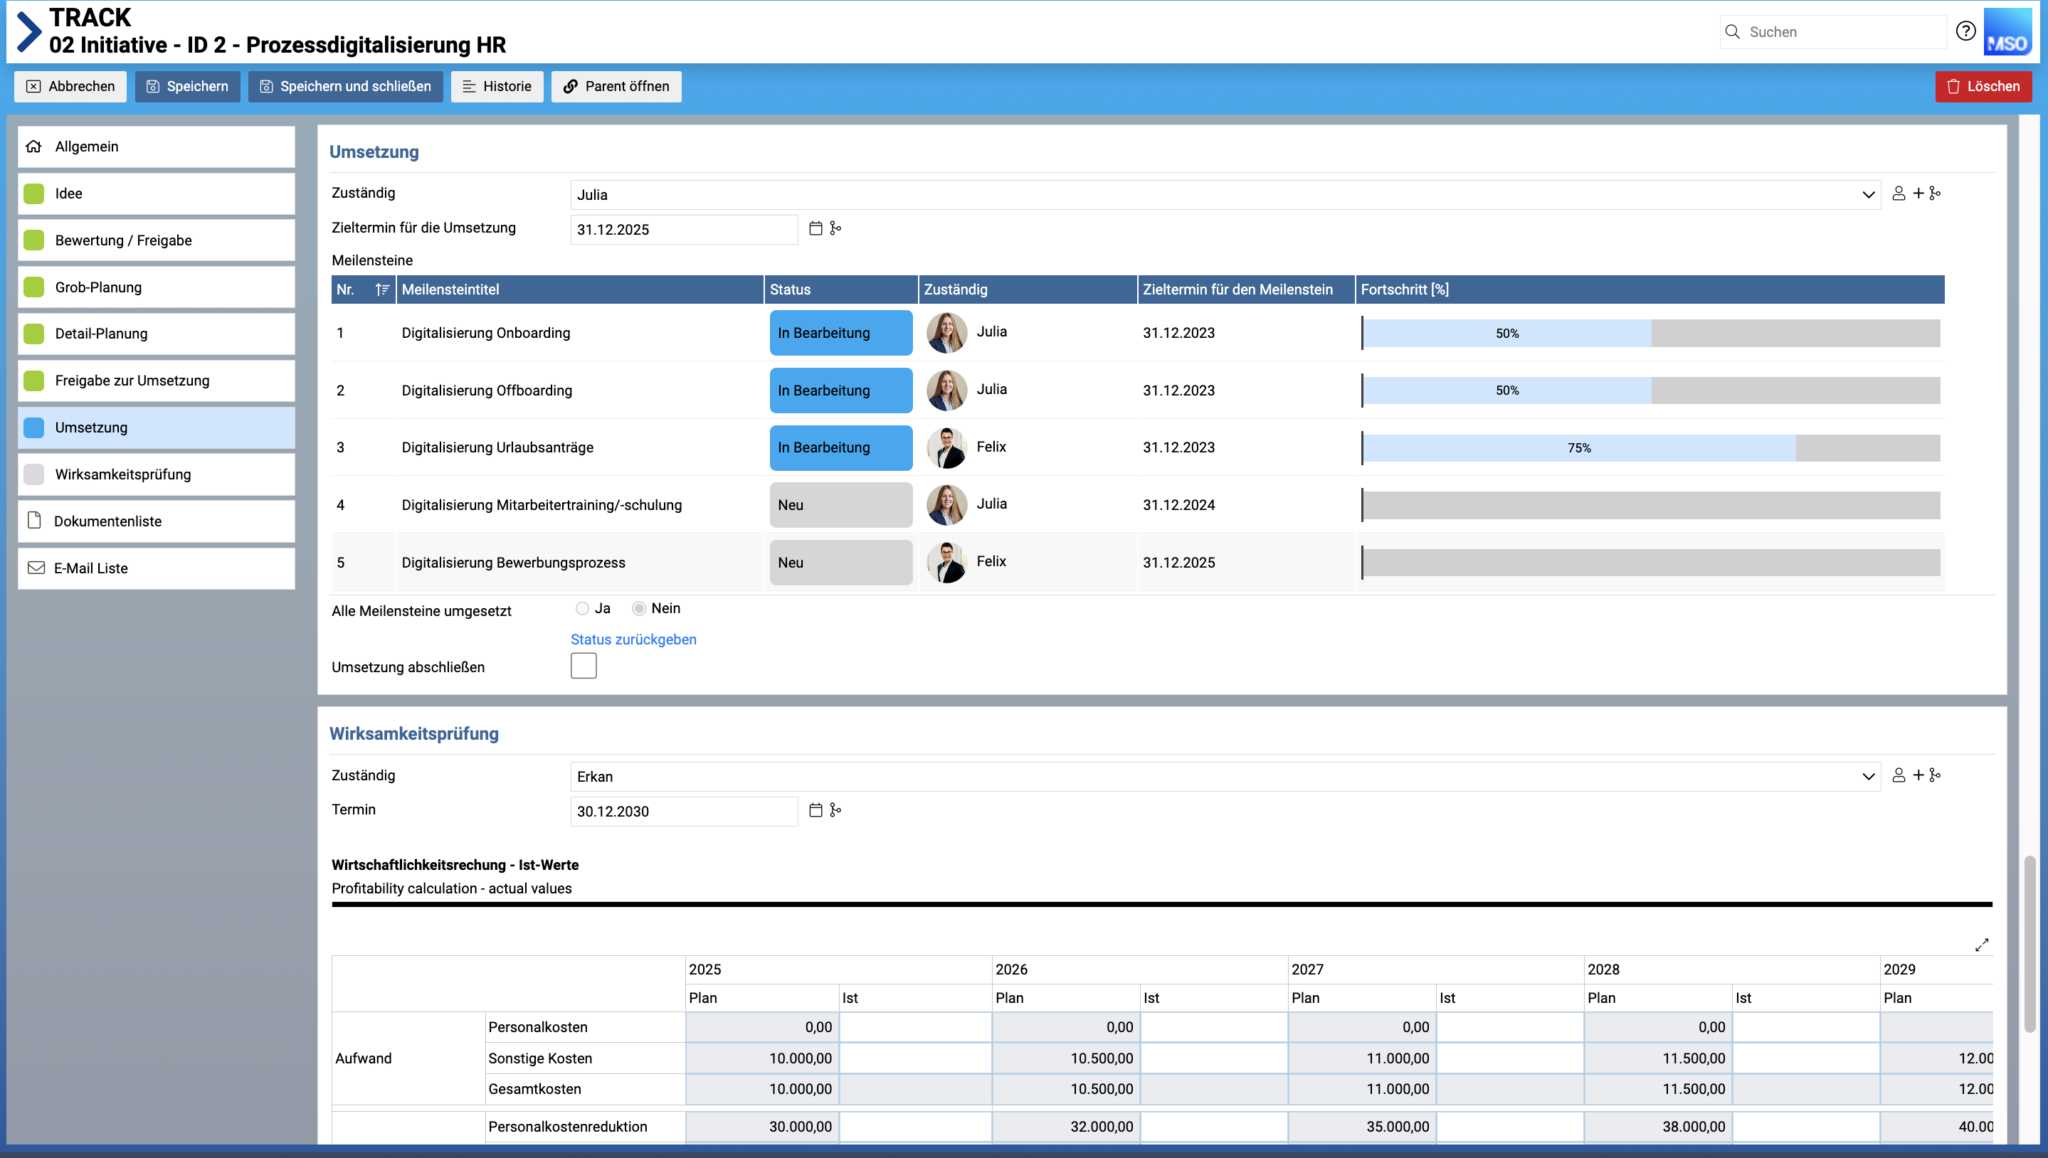Click progress bar of Digitalisierung Urlaubsanträge

(1650, 448)
